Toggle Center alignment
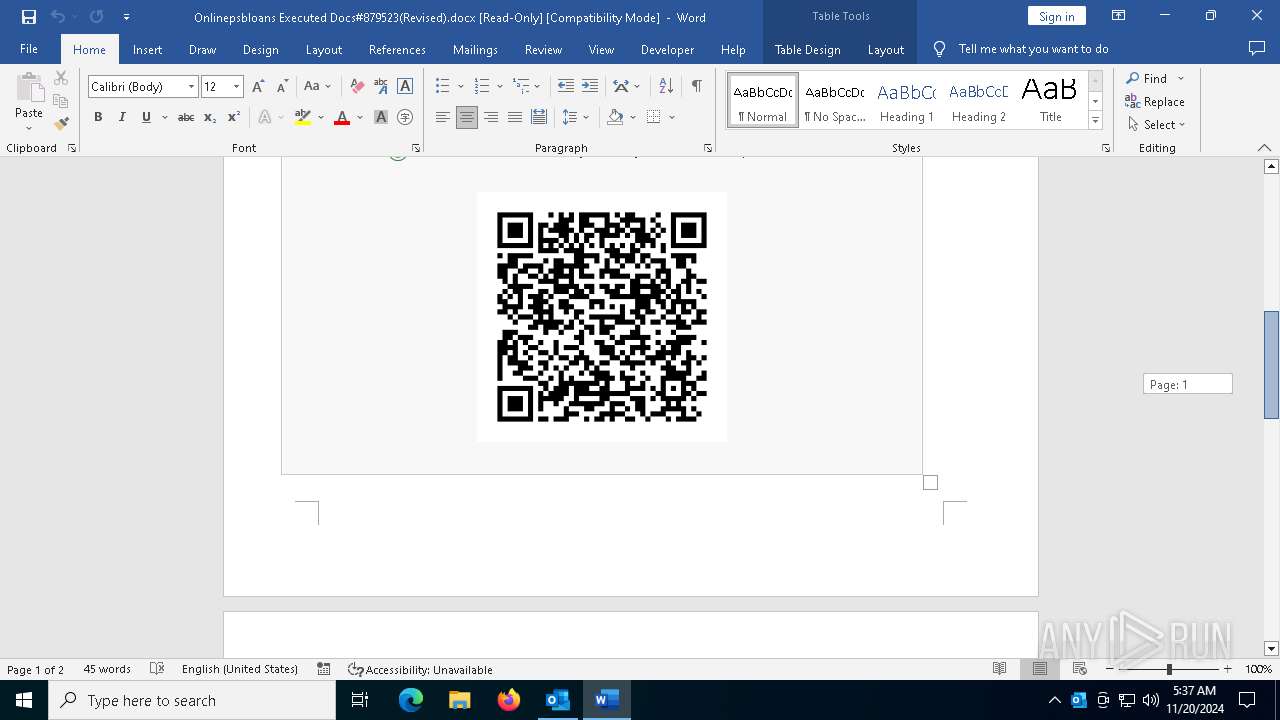The height and width of the screenshot is (720, 1280). pos(467,117)
